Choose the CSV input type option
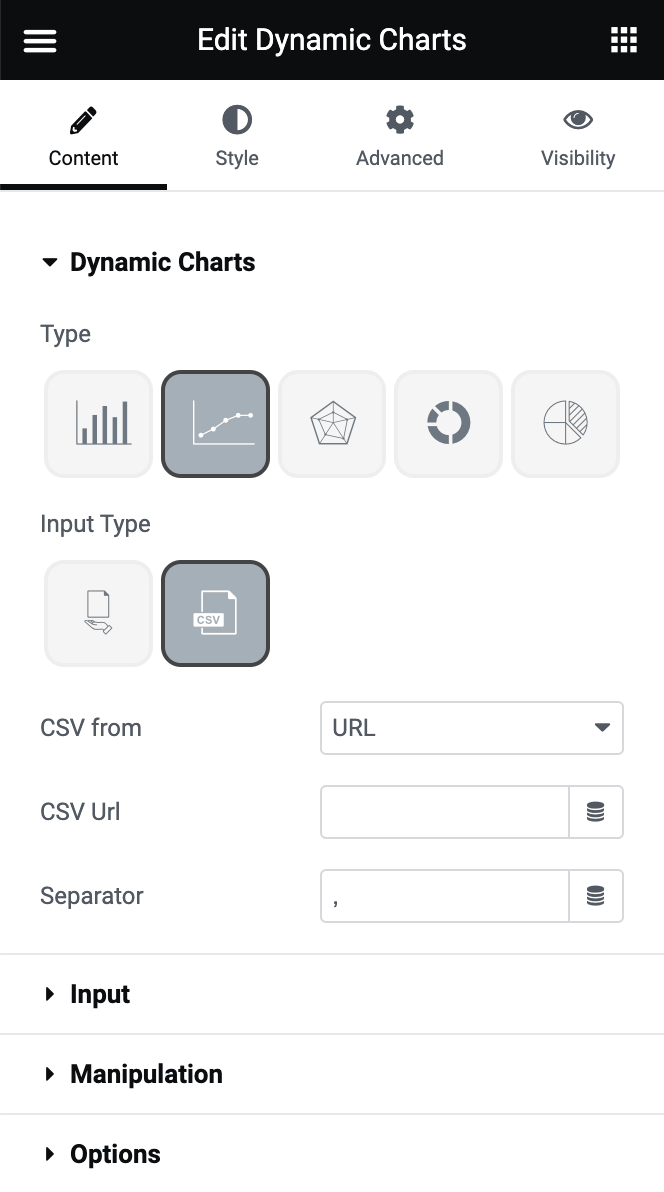Image resolution: width=664 pixels, height=1192 pixels. [x=215, y=614]
